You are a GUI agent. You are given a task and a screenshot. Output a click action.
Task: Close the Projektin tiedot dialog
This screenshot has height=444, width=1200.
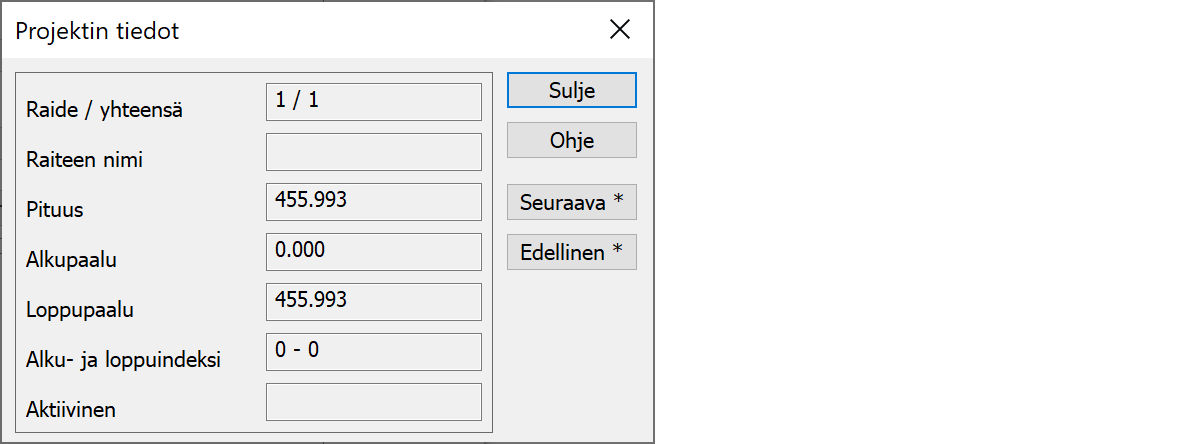pos(620,30)
